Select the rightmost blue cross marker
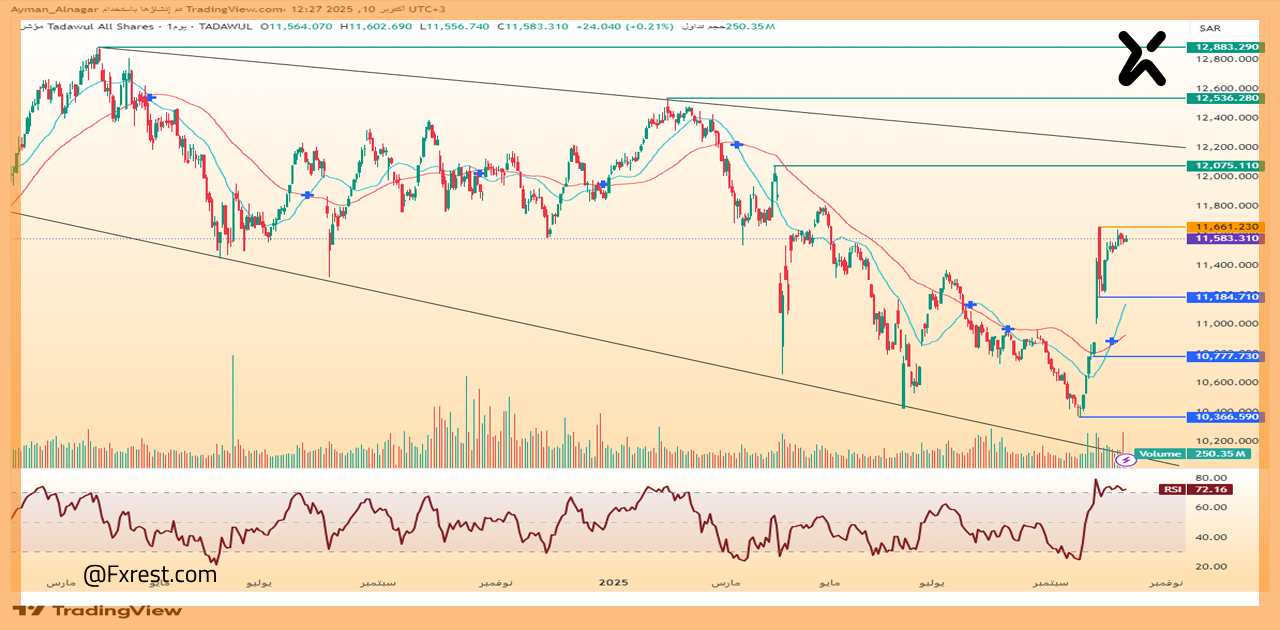The height and width of the screenshot is (630, 1280). (1111, 342)
